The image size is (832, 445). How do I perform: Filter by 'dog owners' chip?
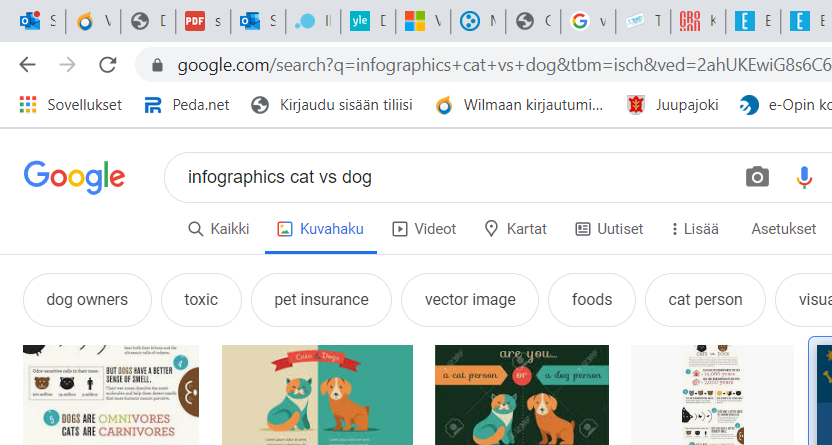pyautogui.click(x=87, y=300)
